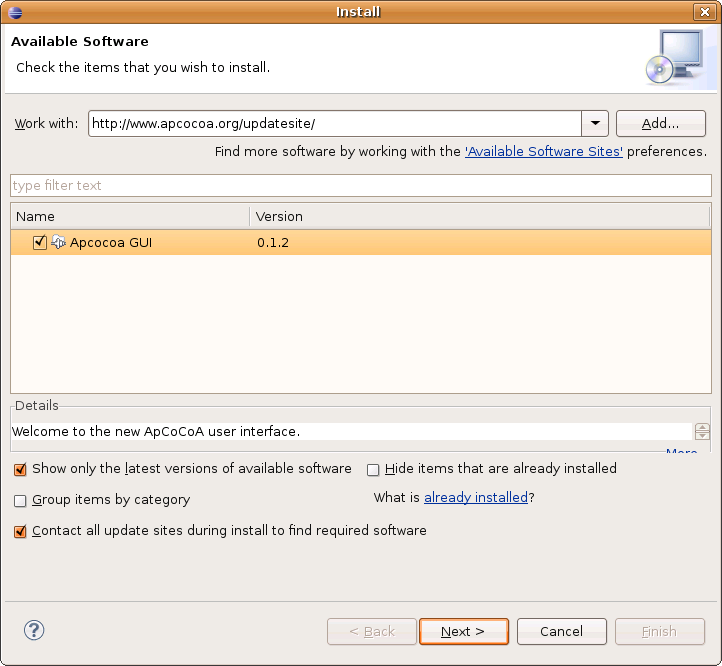Click the Next > button
The width and height of the screenshot is (722, 666).
pyautogui.click(x=464, y=631)
